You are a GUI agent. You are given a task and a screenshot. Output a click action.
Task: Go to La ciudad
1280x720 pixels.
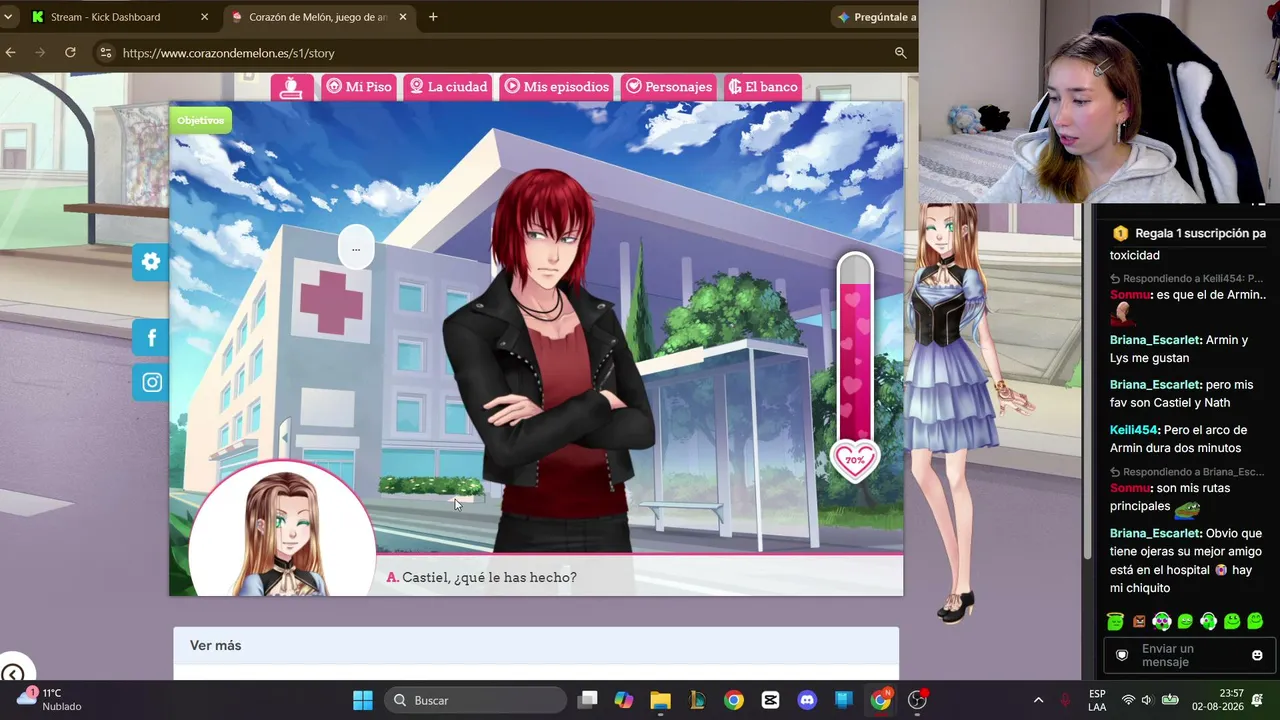coord(448,87)
